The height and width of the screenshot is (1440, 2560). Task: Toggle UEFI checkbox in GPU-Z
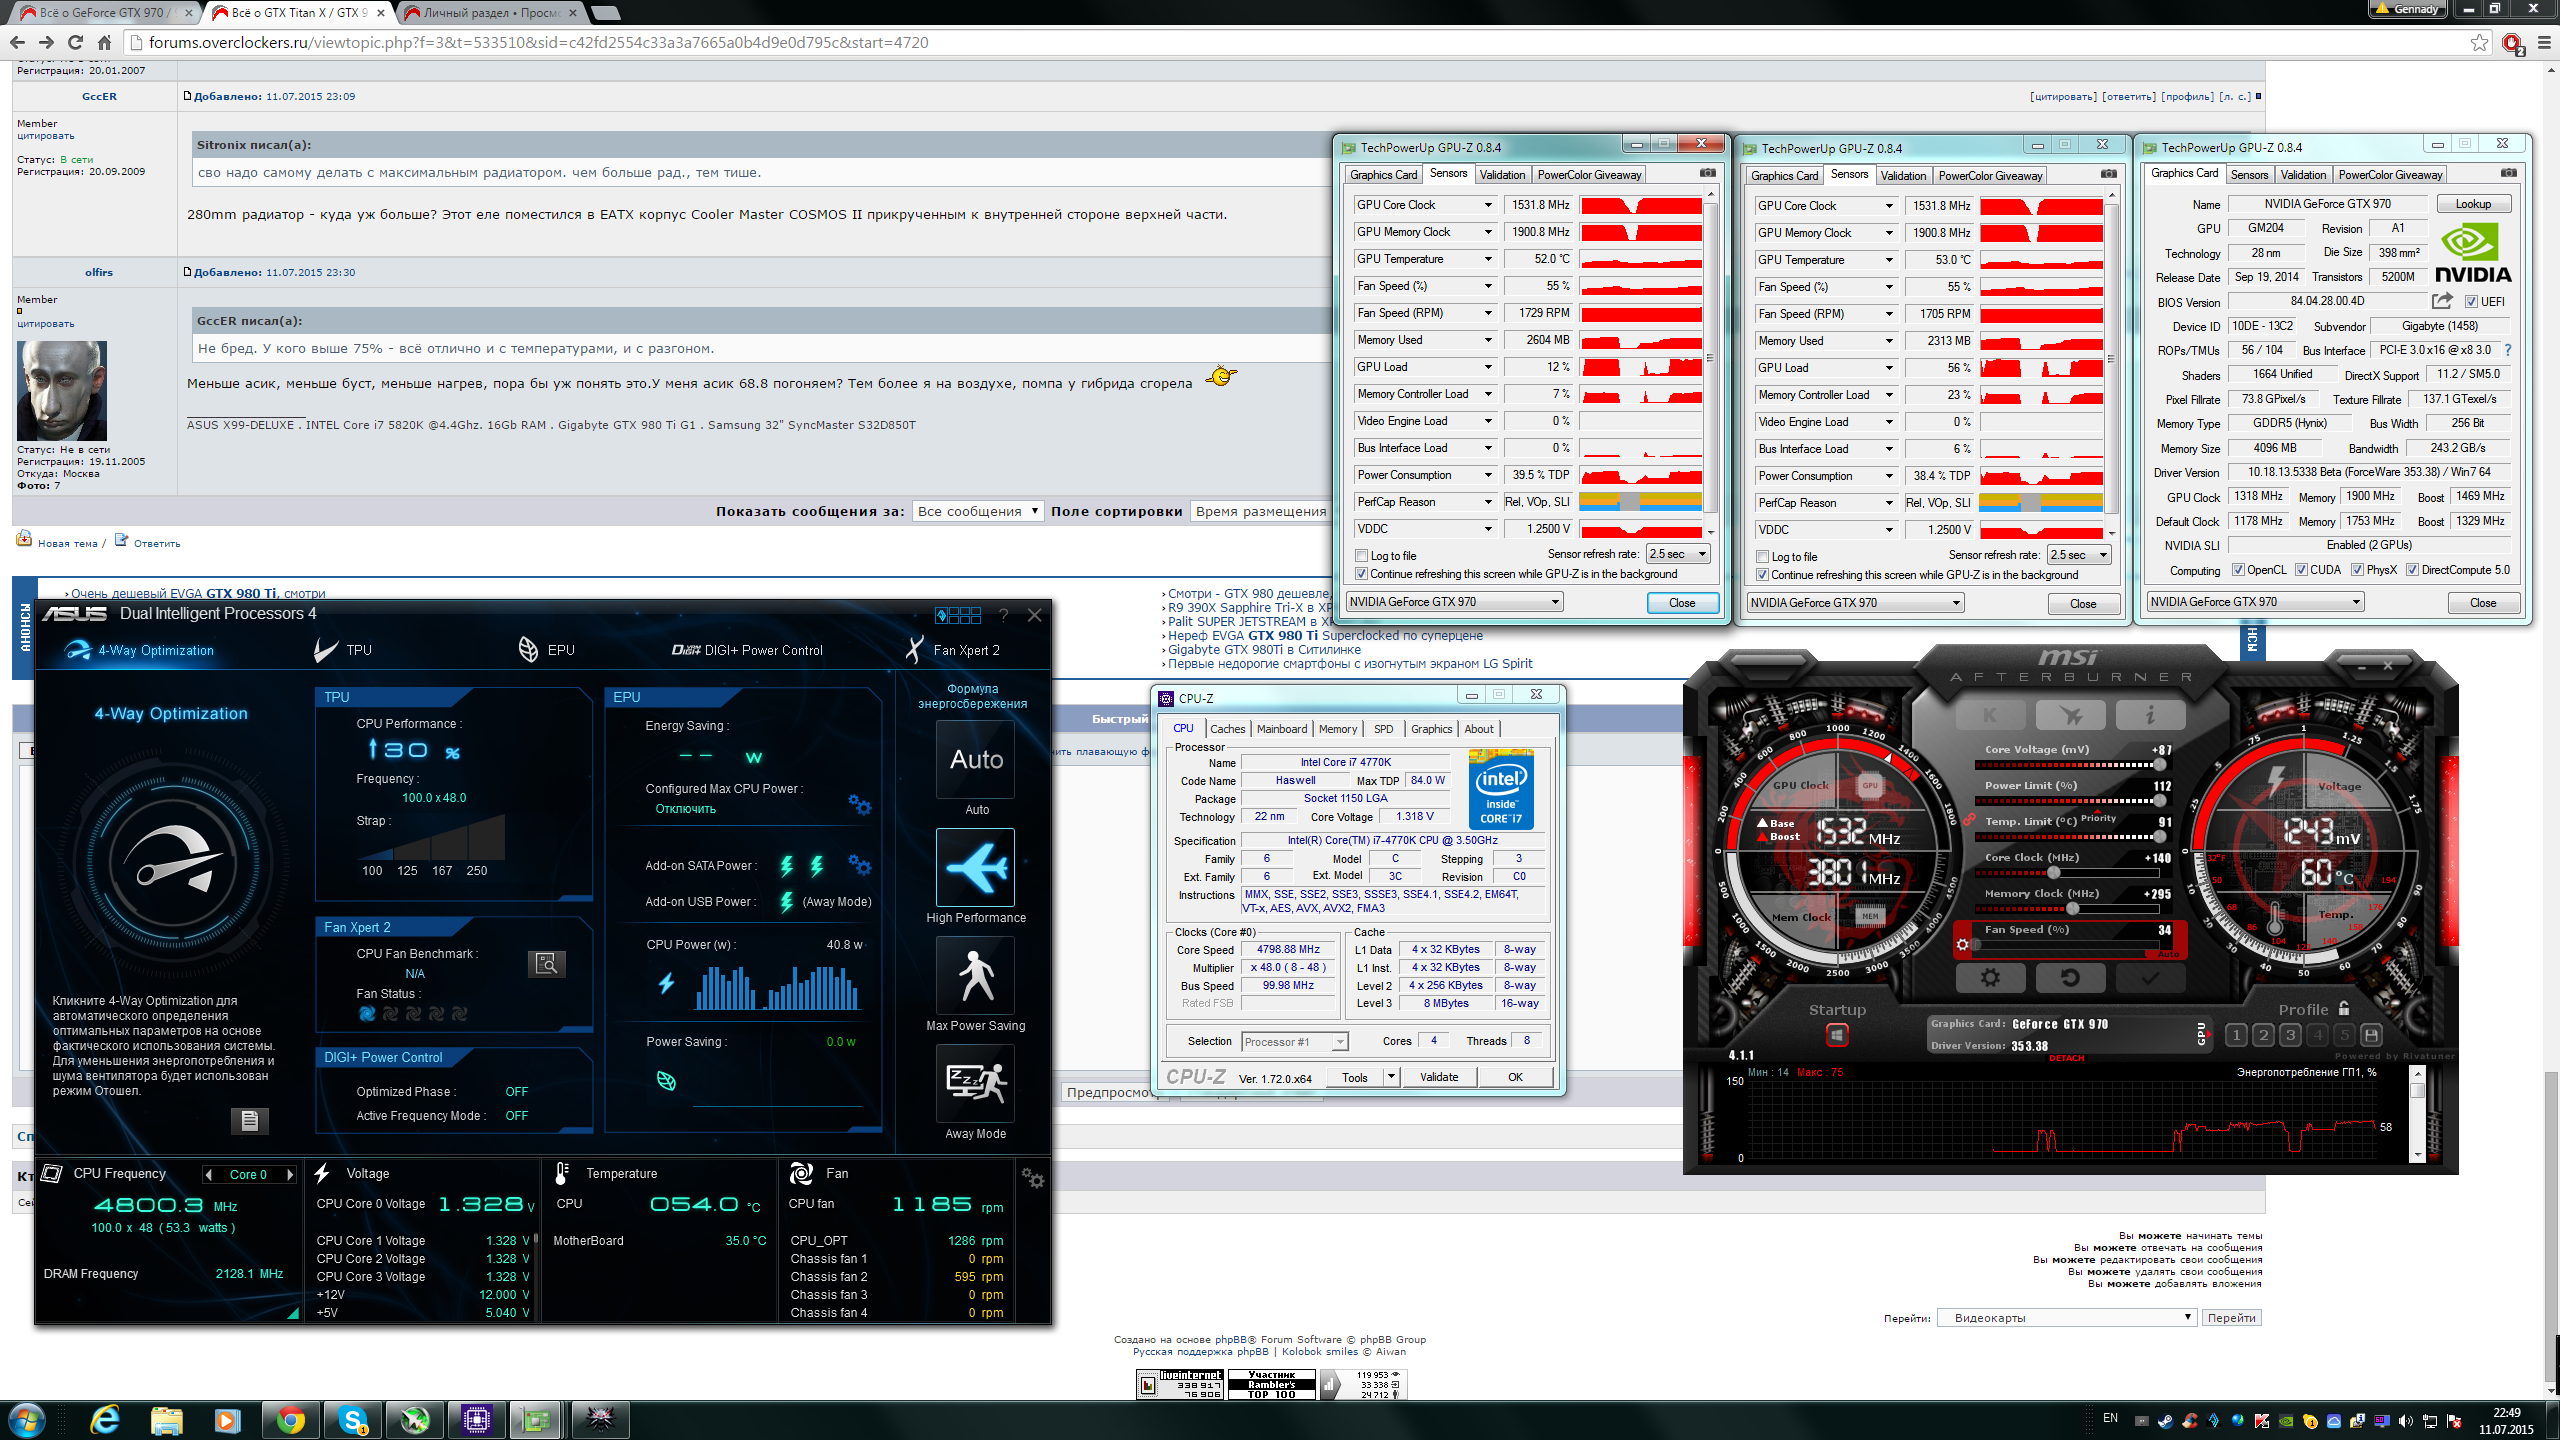(2471, 302)
